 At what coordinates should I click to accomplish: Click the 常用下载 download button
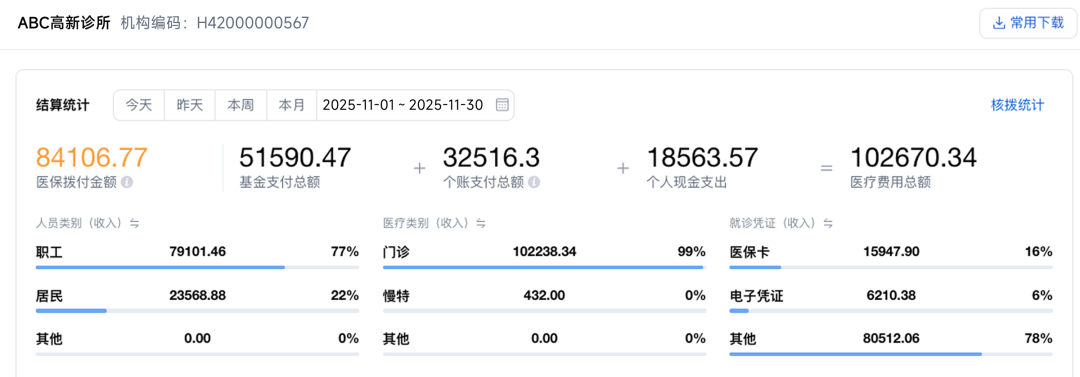[x=1028, y=23]
